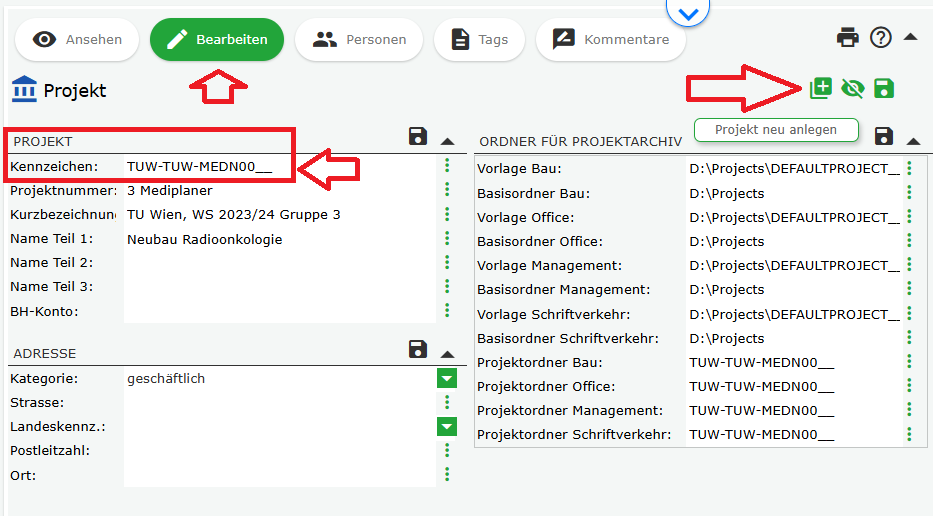Open the Kommentare tab
The height and width of the screenshot is (516, 933).
610,40
